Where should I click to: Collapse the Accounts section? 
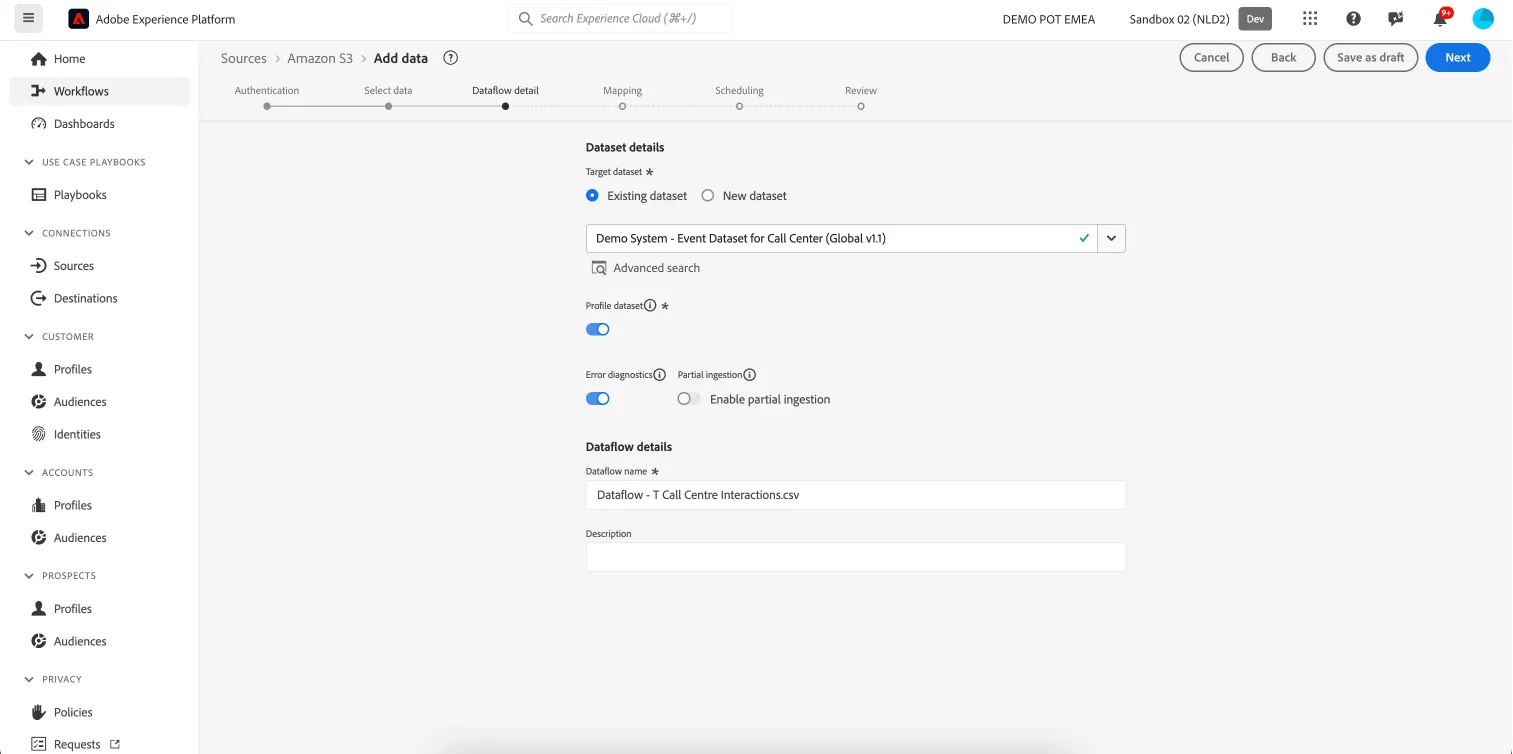click(29, 473)
